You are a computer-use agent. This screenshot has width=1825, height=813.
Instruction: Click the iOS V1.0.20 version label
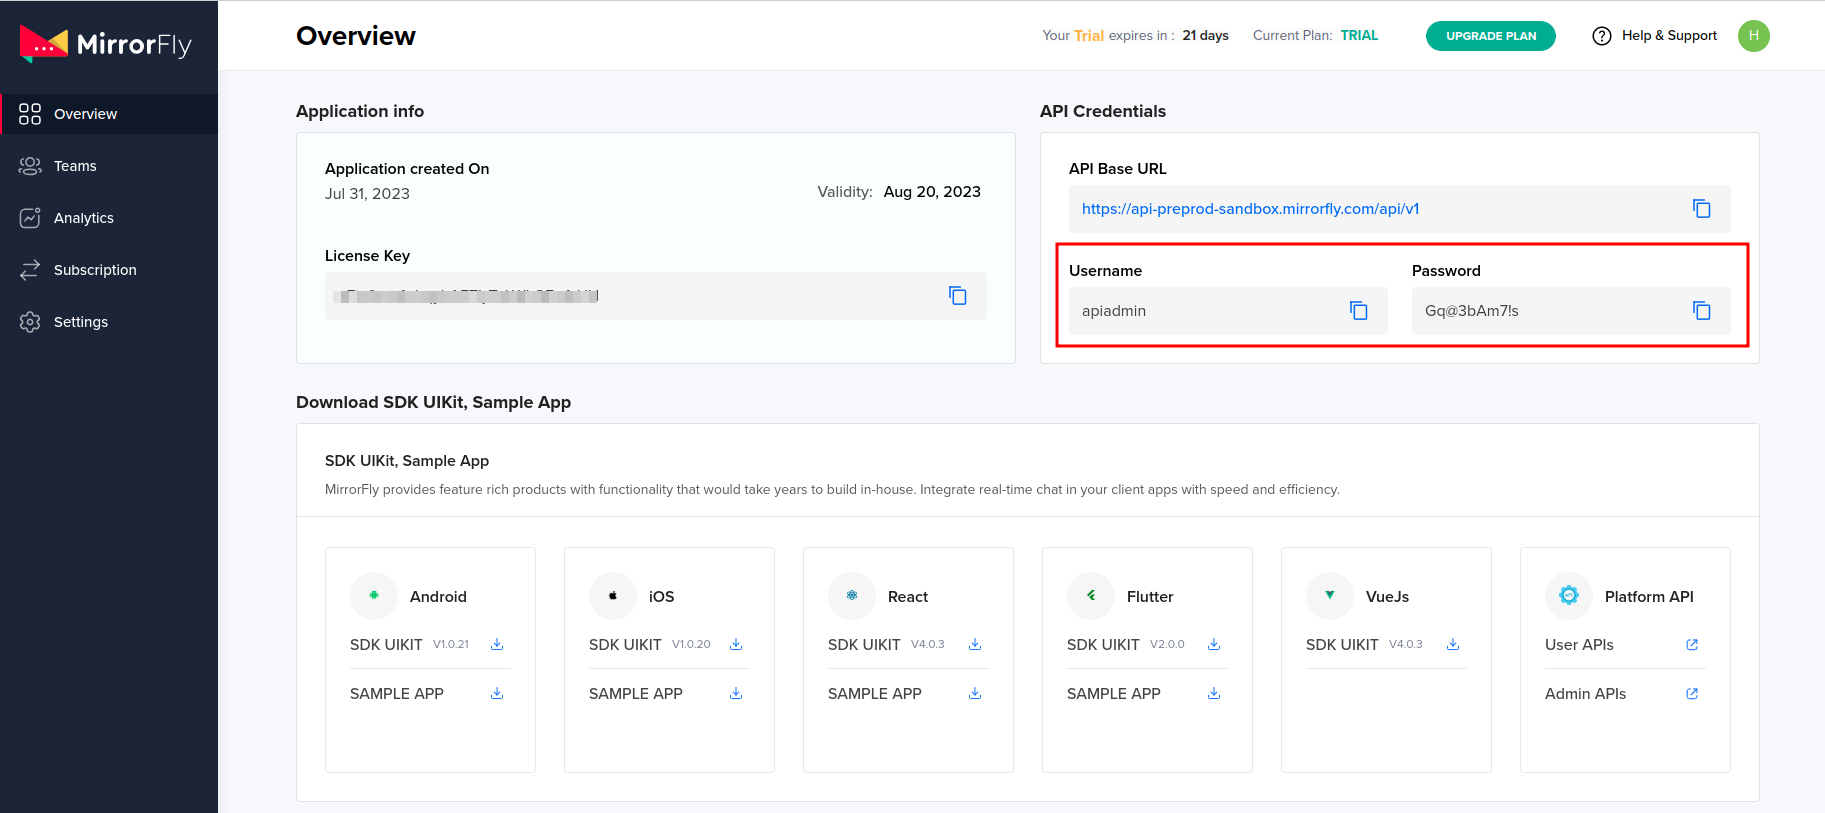pyautogui.click(x=691, y=644)
